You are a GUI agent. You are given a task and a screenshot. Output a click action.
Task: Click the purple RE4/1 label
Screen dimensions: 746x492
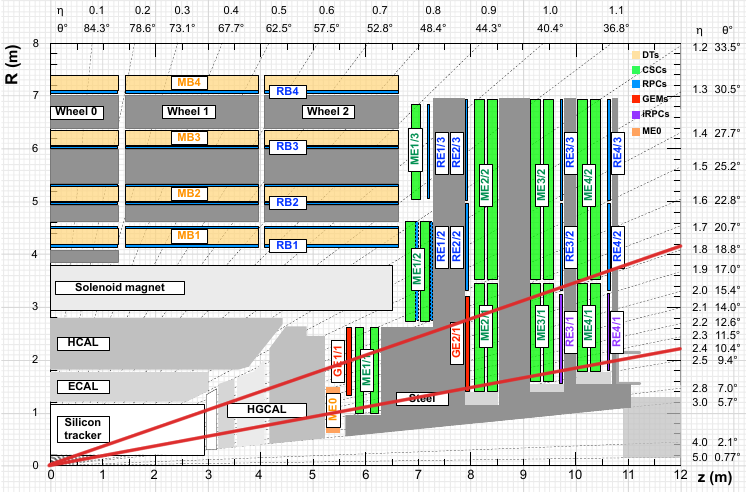pos(617,332)
